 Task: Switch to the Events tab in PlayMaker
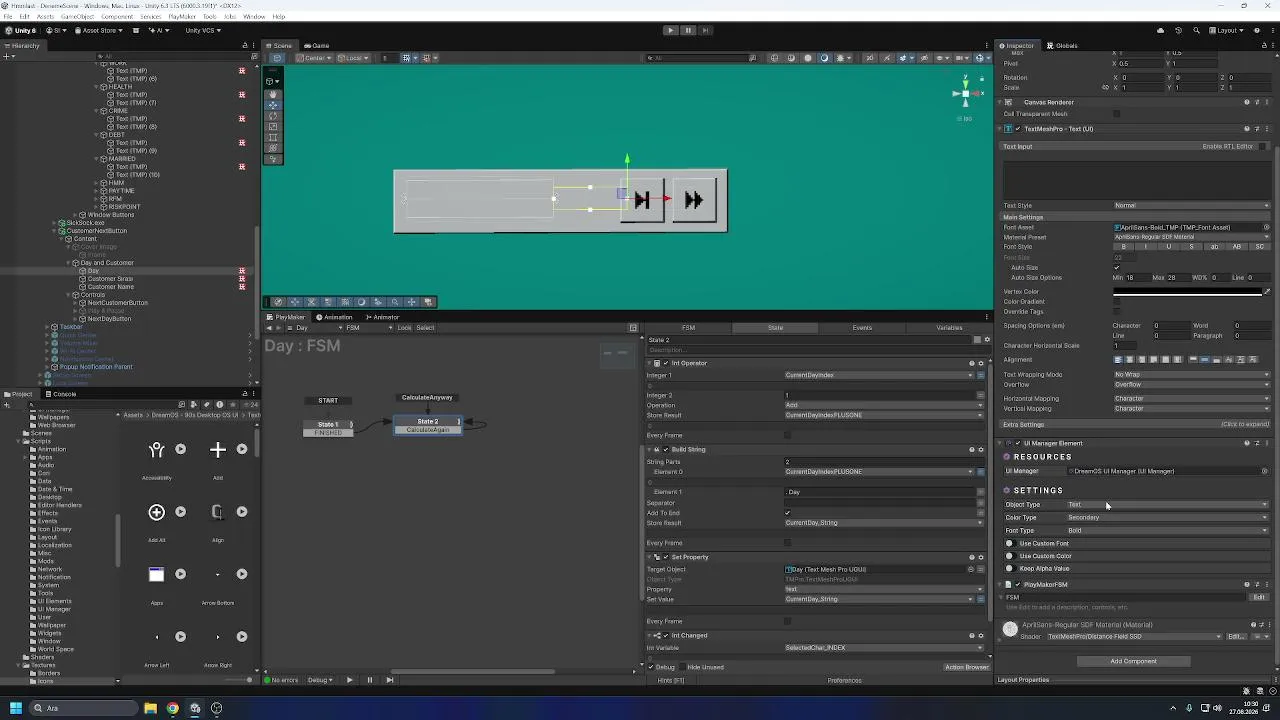click(862, 328)
